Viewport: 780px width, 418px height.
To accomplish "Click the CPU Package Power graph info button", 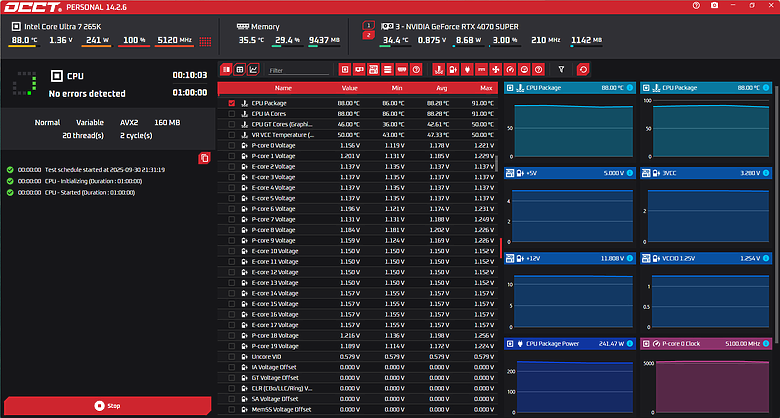I will click(x=630, y=344).
